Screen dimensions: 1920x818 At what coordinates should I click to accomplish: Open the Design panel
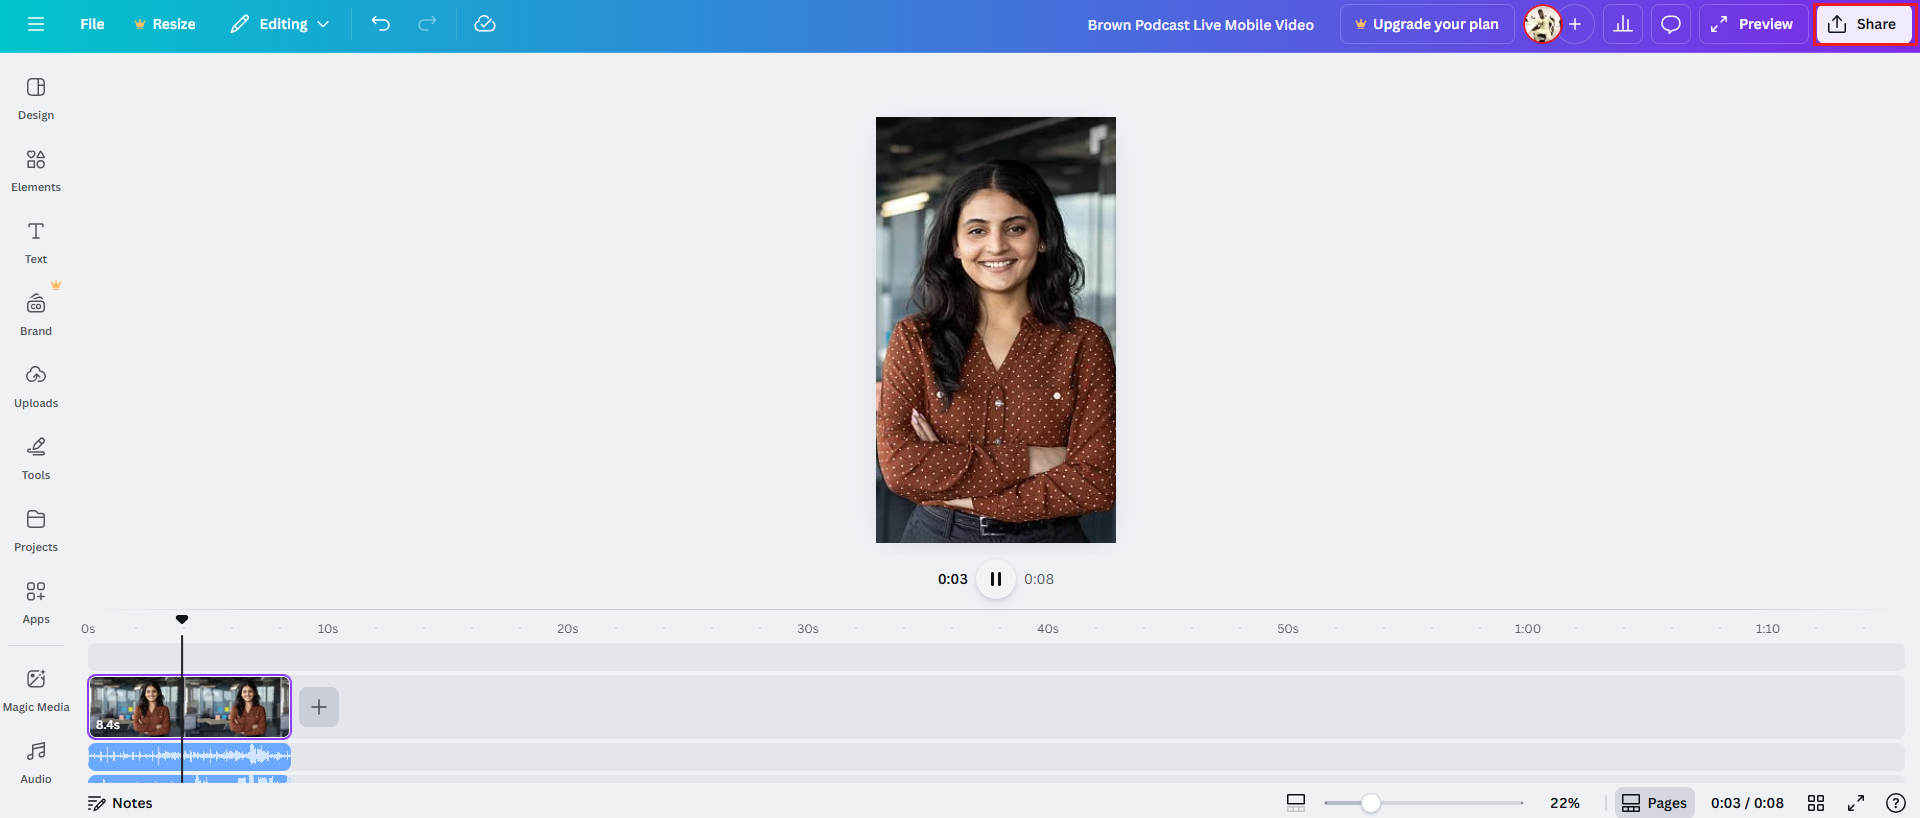click(36, 99)
